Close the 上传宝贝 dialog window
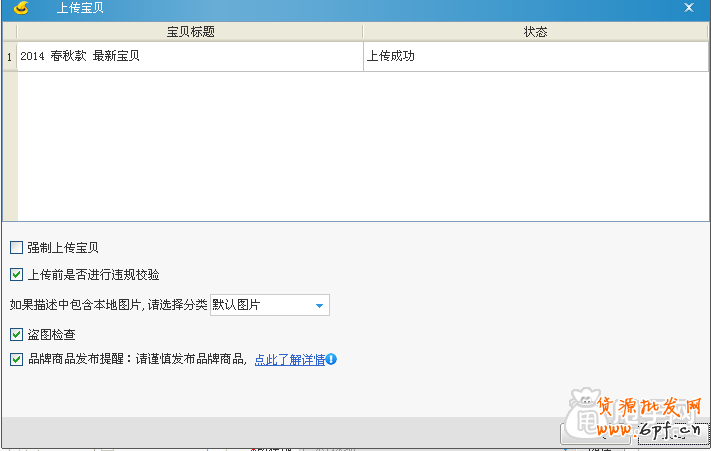711x451 pixels. click(x=688, y=8)
